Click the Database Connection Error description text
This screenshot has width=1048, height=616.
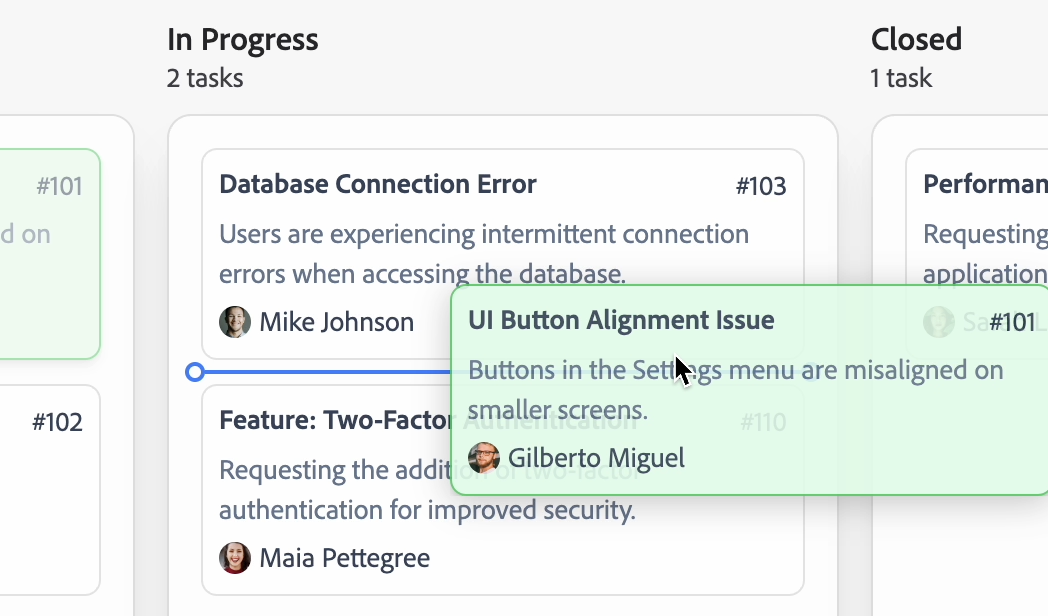pyautogui.click(x=484, y=235)
